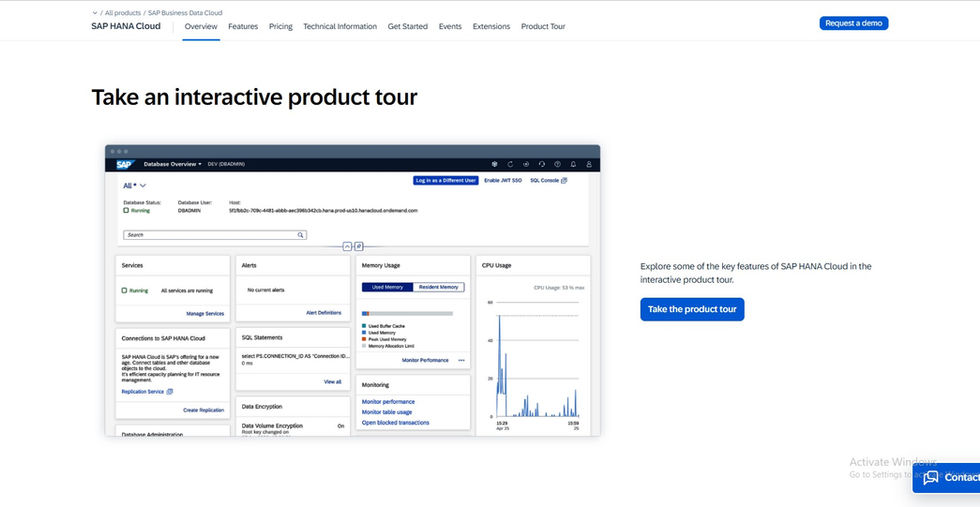
Task: Select the Get Started tab
Action: tap(408, 26)
